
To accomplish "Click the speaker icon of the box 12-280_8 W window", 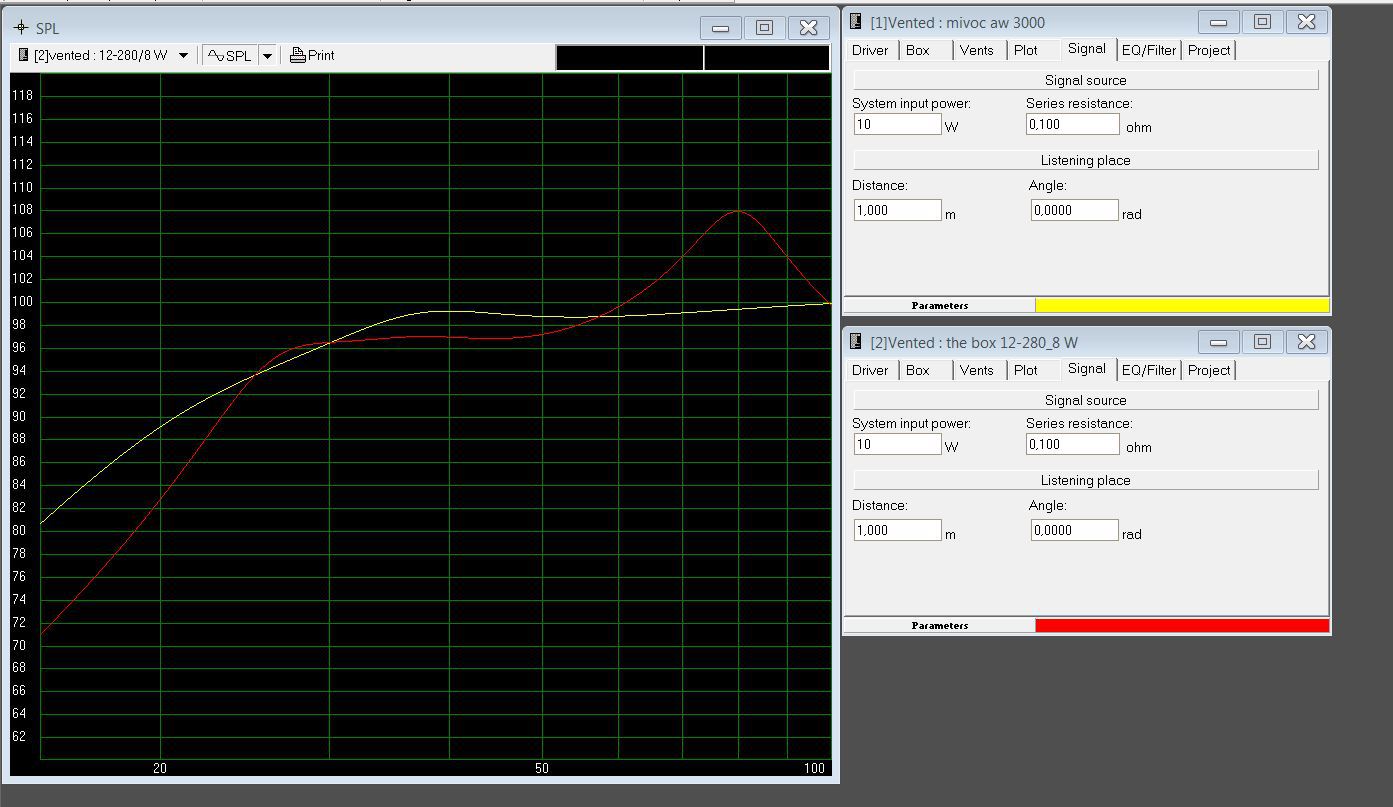I will click(856, 342).
